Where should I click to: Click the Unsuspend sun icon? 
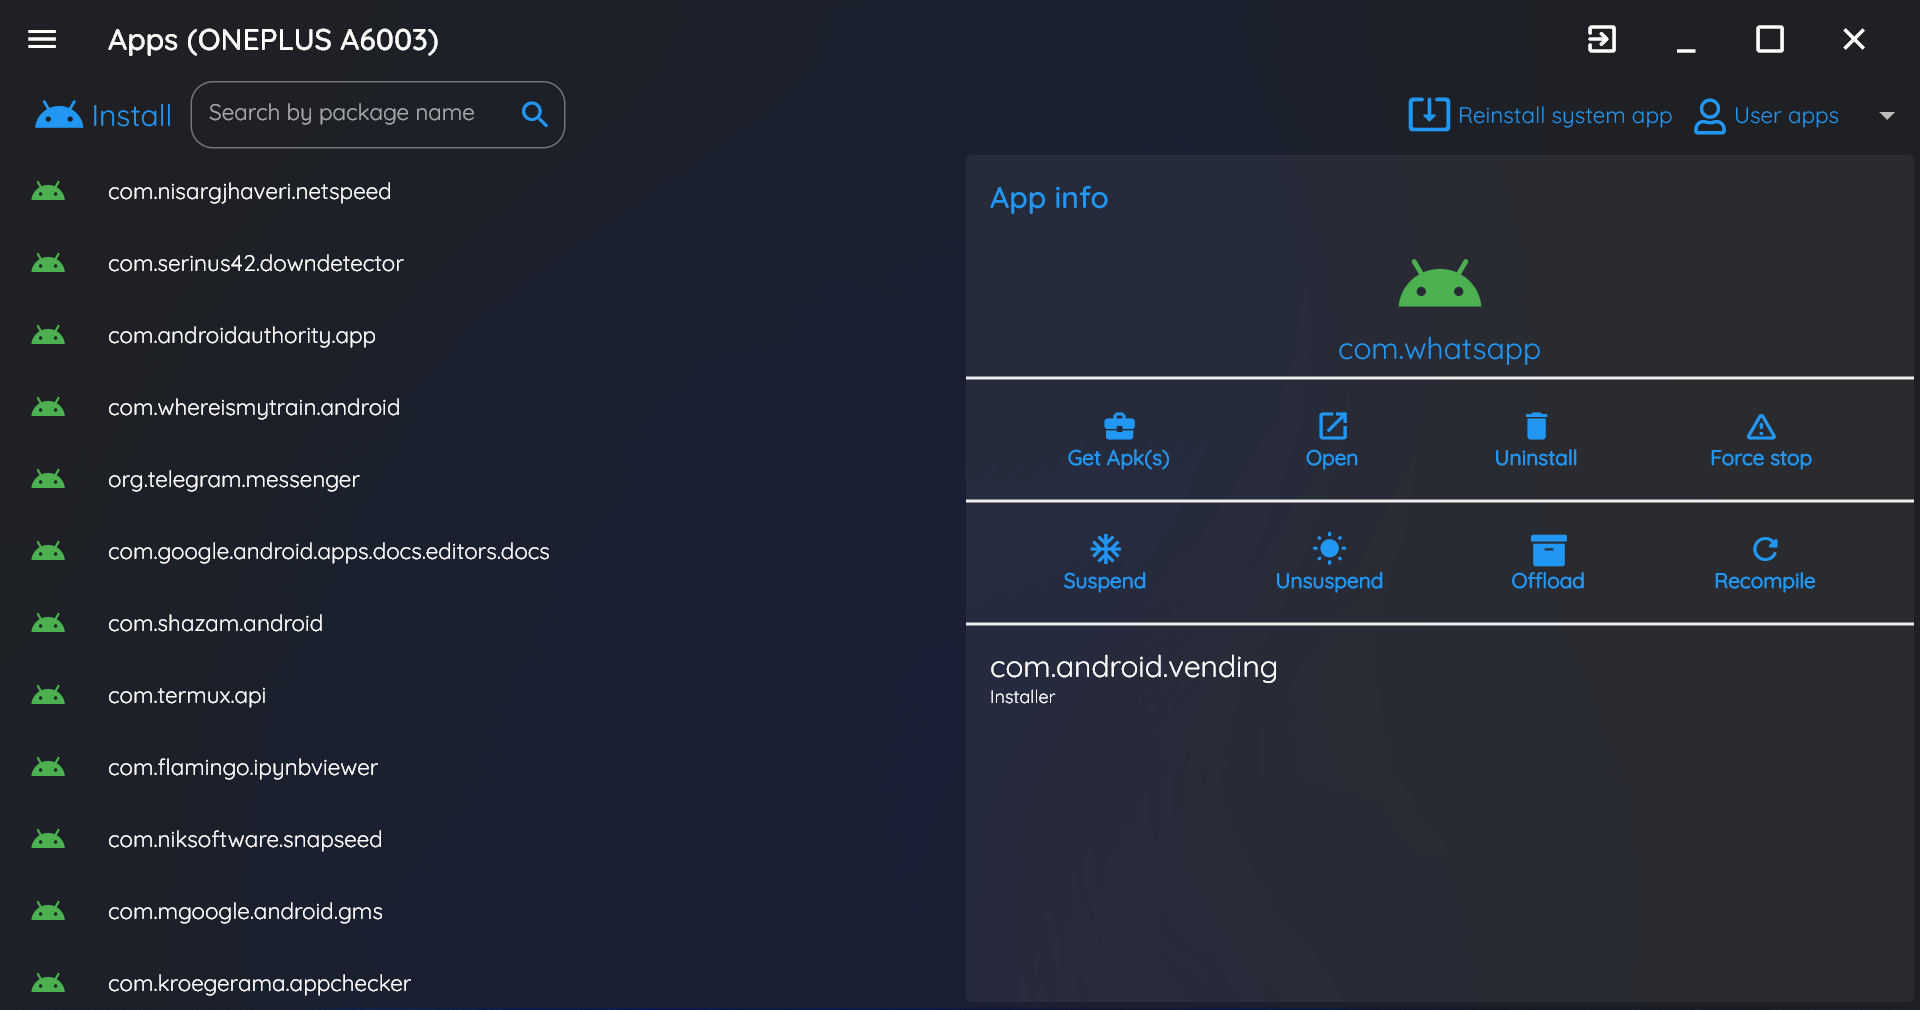[x=1329, y=548]
